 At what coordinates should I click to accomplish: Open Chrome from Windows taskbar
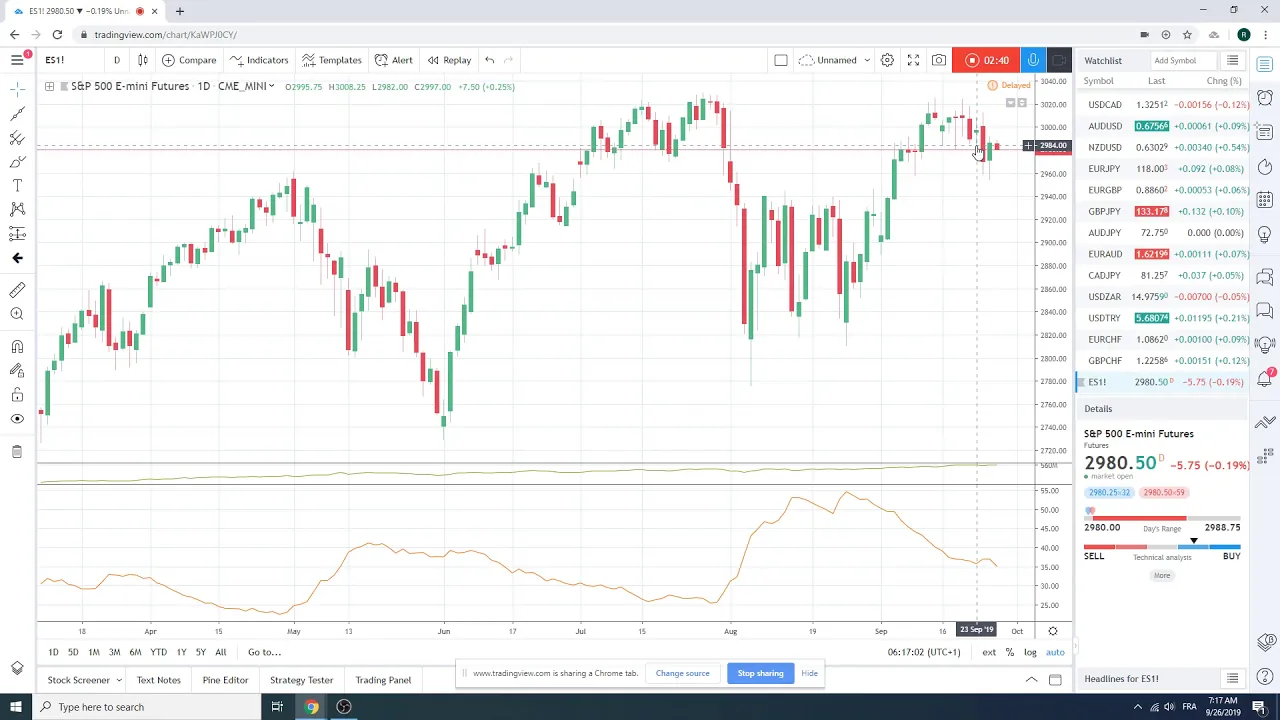tap(311, 707)
